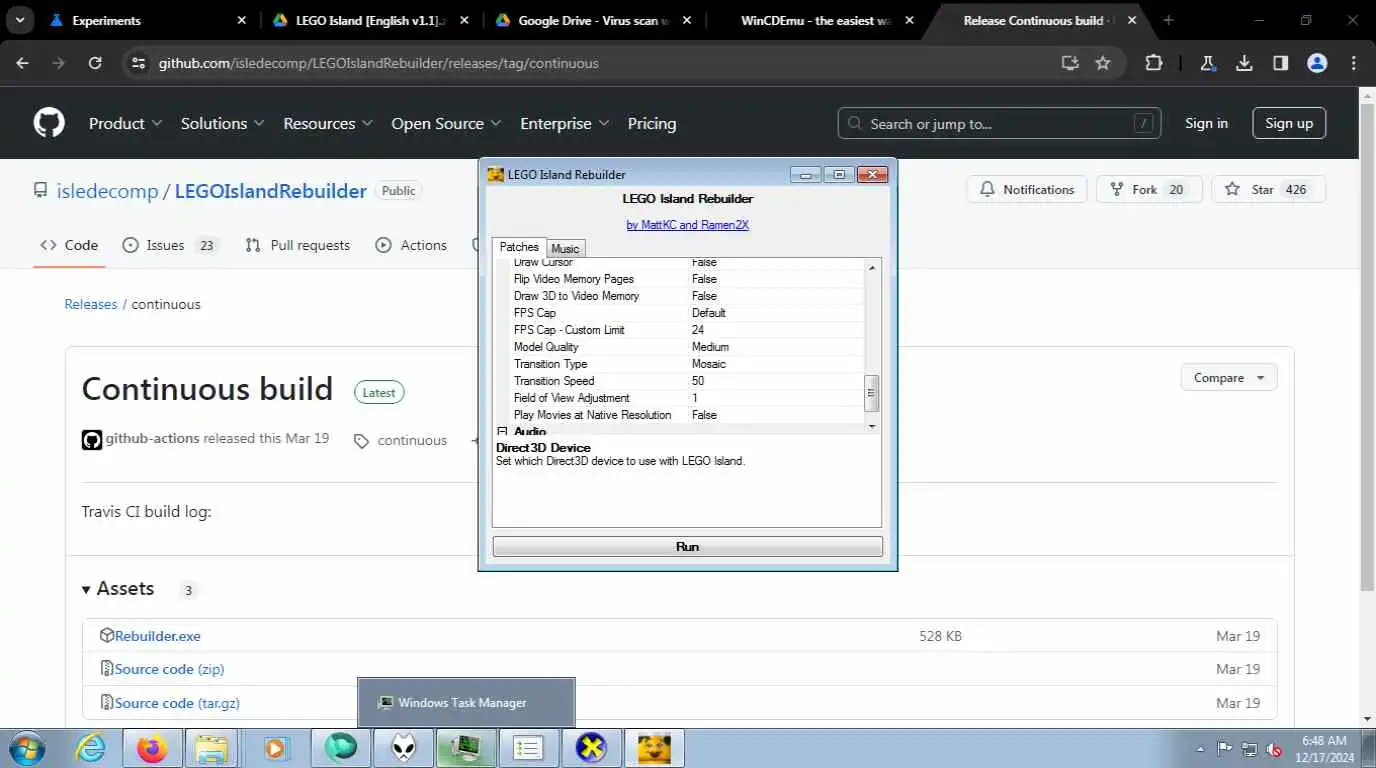Download Rebuilder.exe asset

tap(157, 636)
